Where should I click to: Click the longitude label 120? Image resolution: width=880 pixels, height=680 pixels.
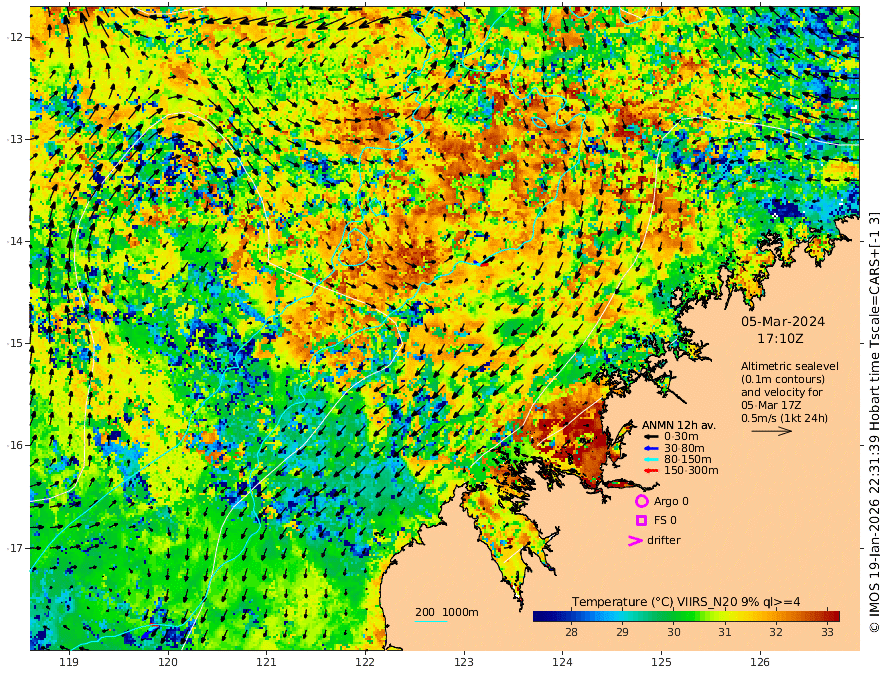[168, 662]
